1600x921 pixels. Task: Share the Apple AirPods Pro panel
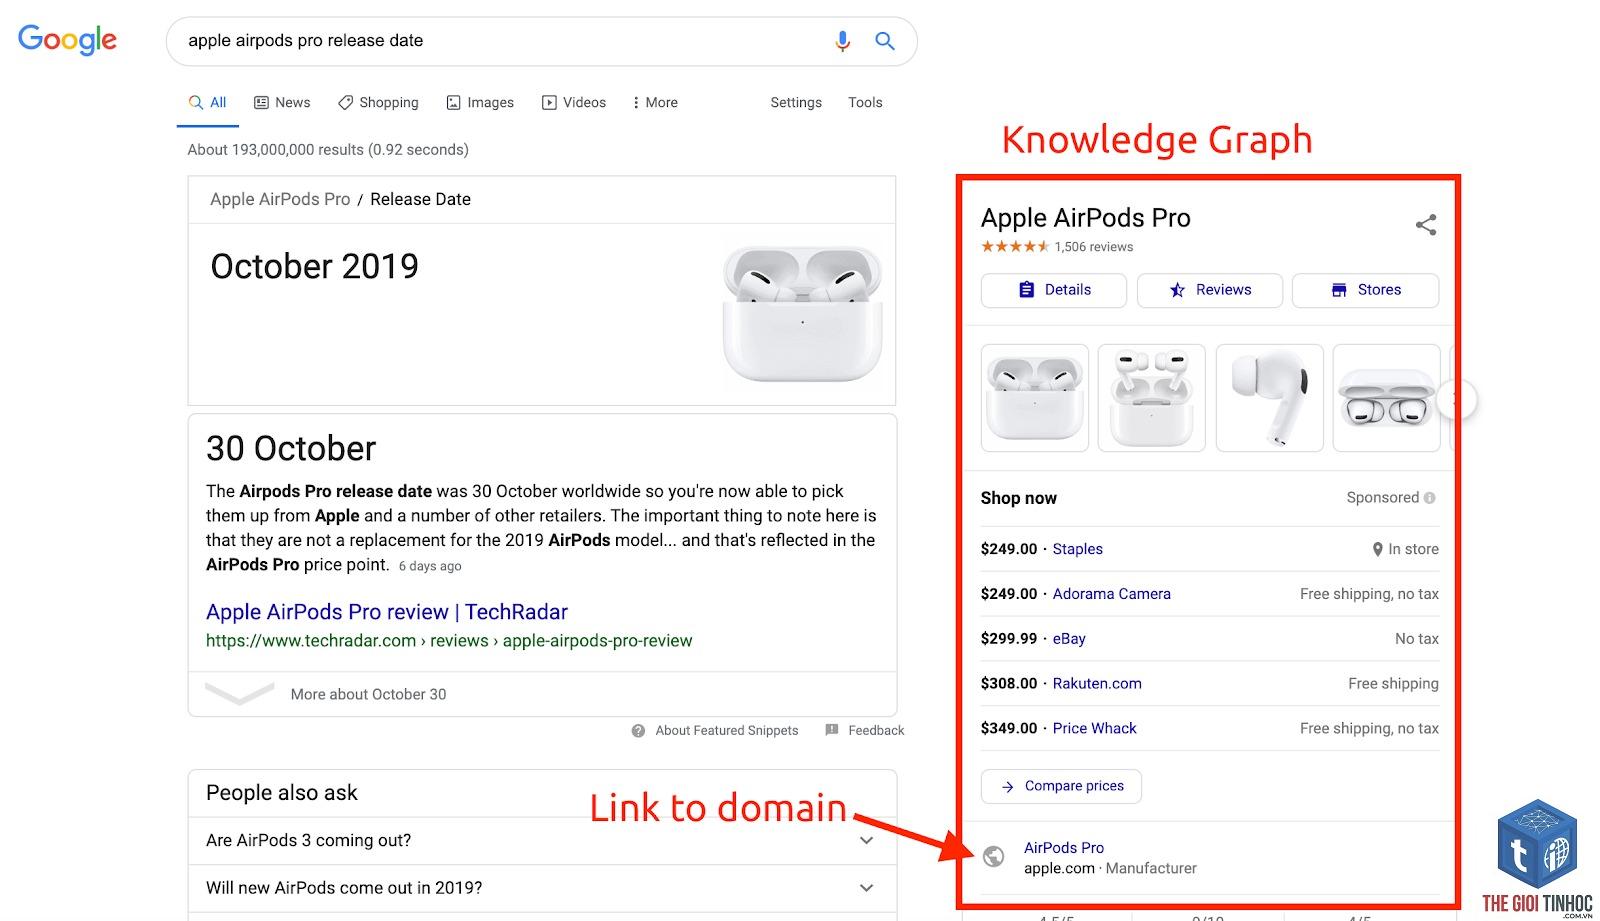pyautogui.click(x=1426, y=225)
